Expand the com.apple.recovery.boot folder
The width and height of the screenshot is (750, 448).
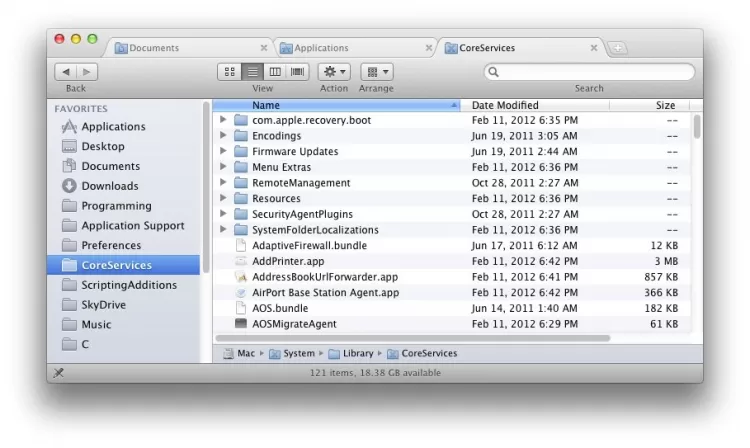pyautogui.click(x=223, y=120)
